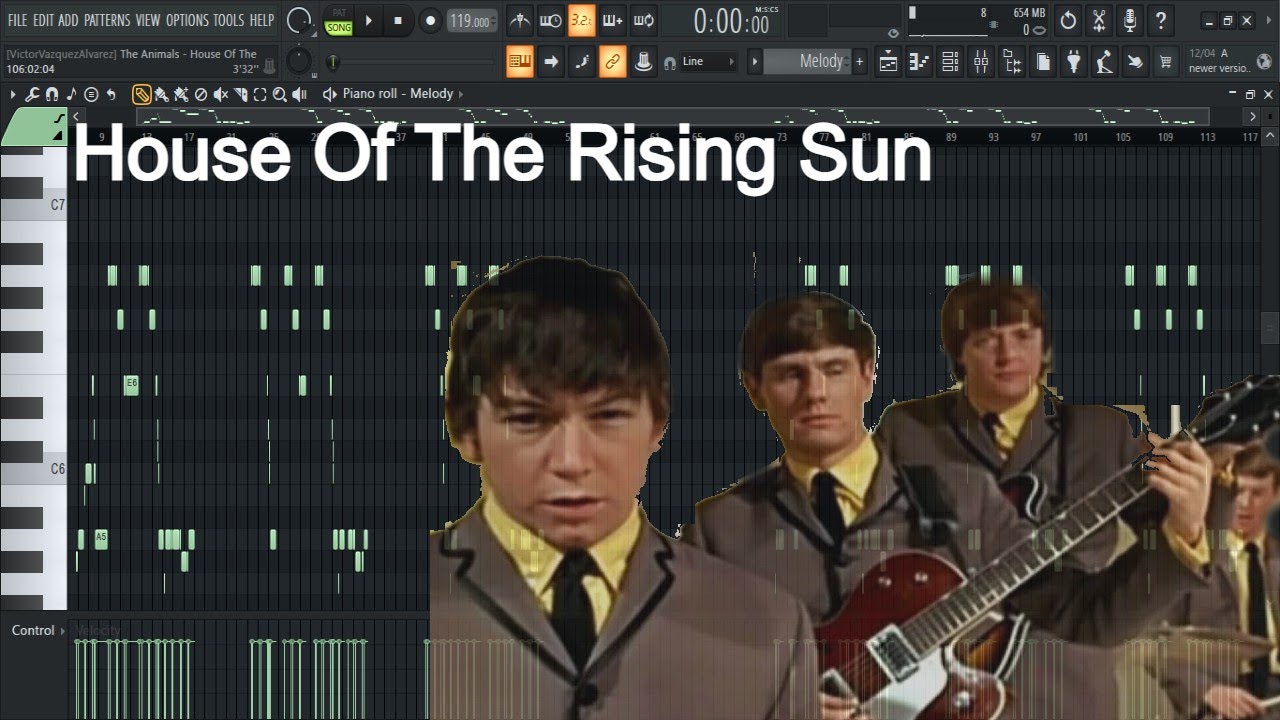Select the Paint brush tool

click(x=162, y=94)
